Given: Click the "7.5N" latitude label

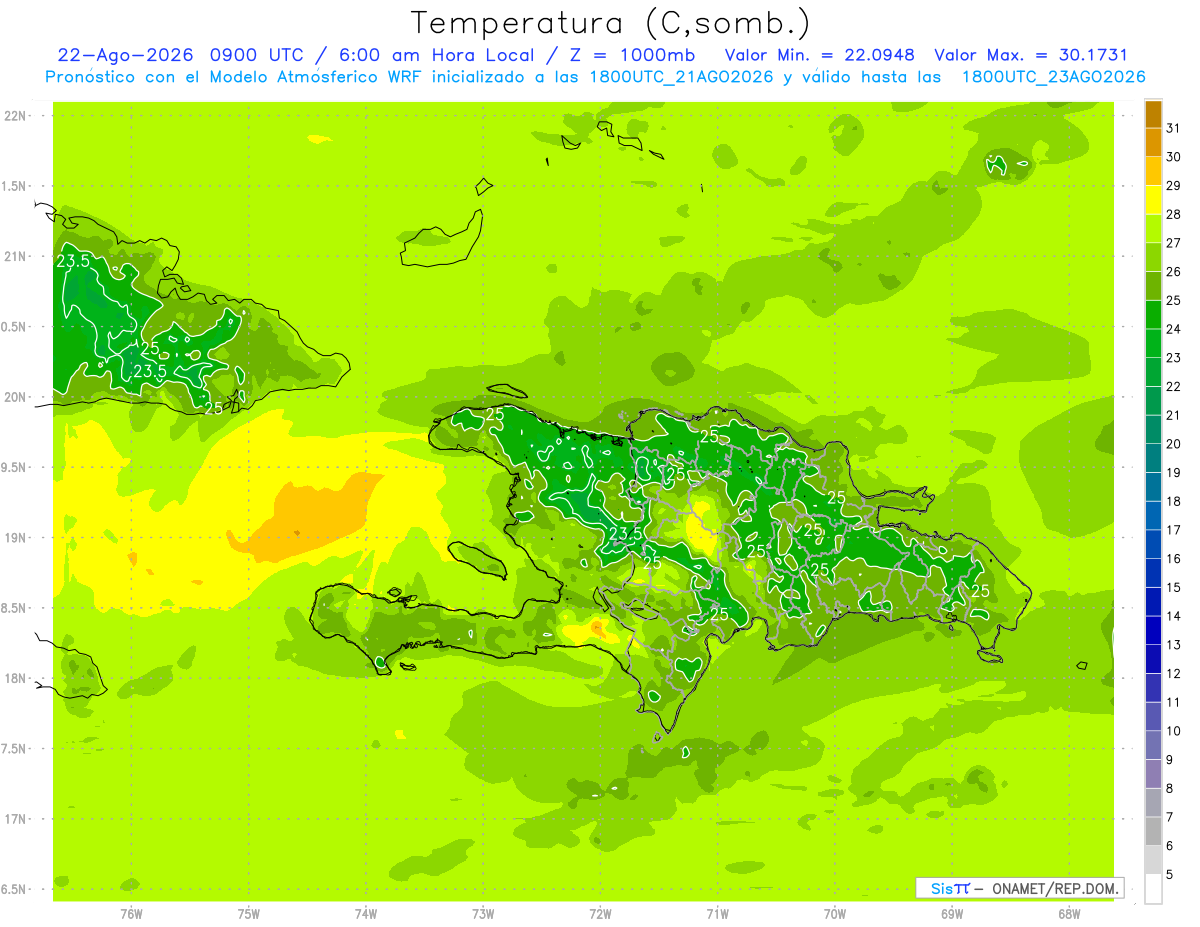Looking at the screenshot, I should pos(15,749).
